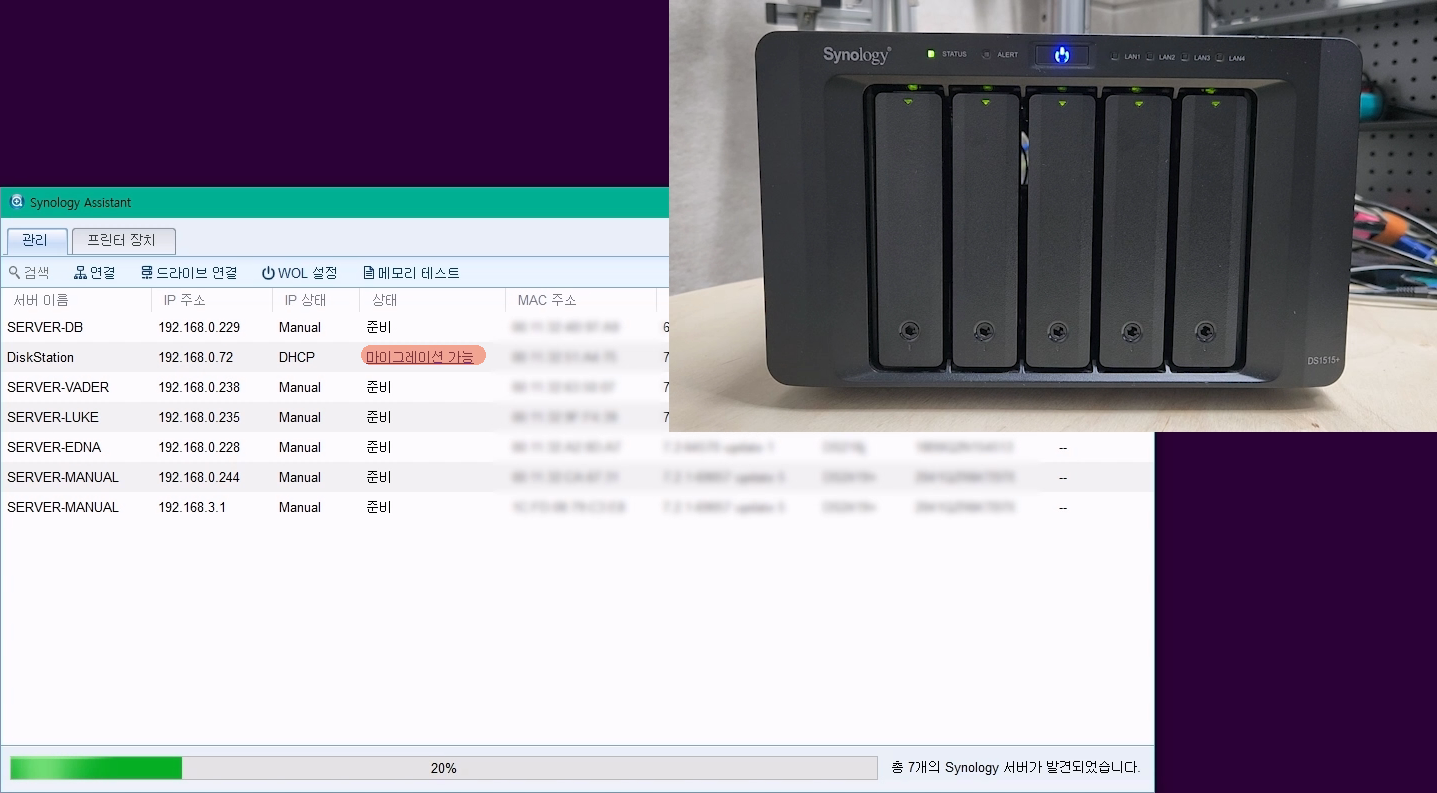Select the SERVER-DB row
This screenshot has height=793, width=1437.
tap(45, 327)
